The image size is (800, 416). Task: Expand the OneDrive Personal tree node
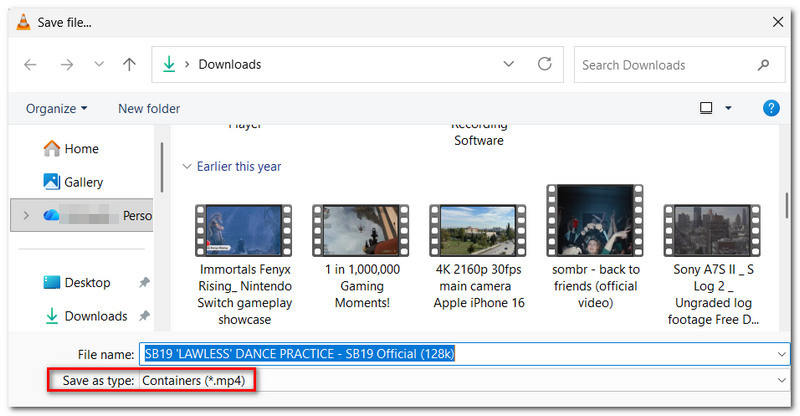click(x=26, y=215)
